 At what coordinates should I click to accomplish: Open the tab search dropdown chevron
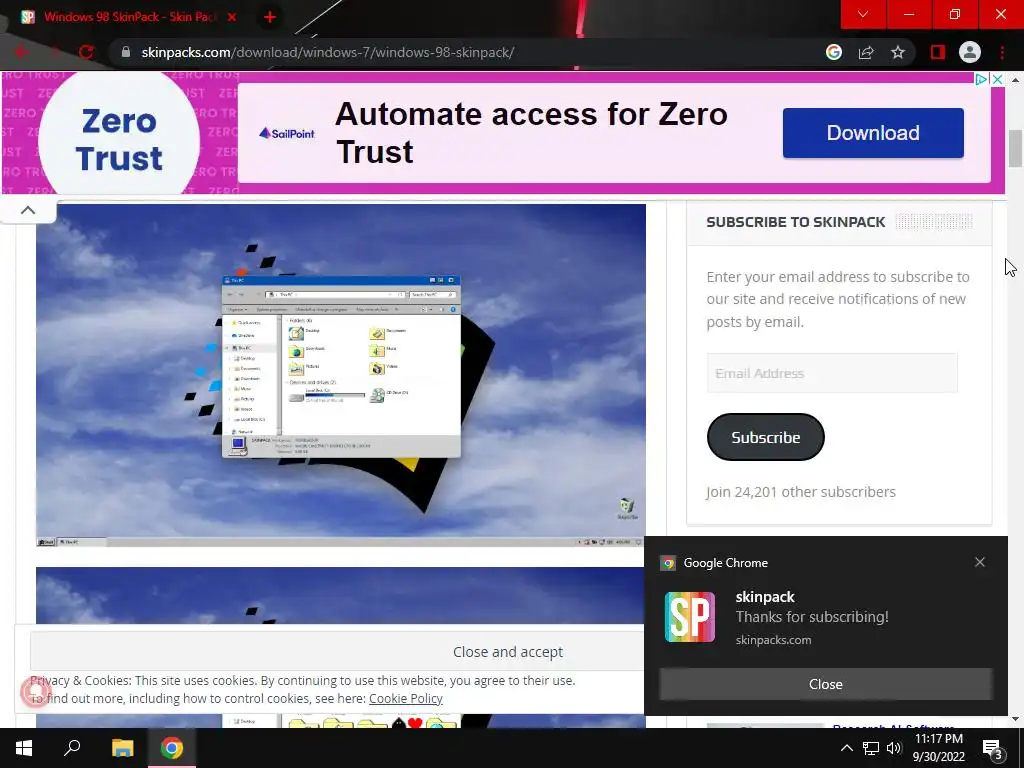[x=863, y=14]
